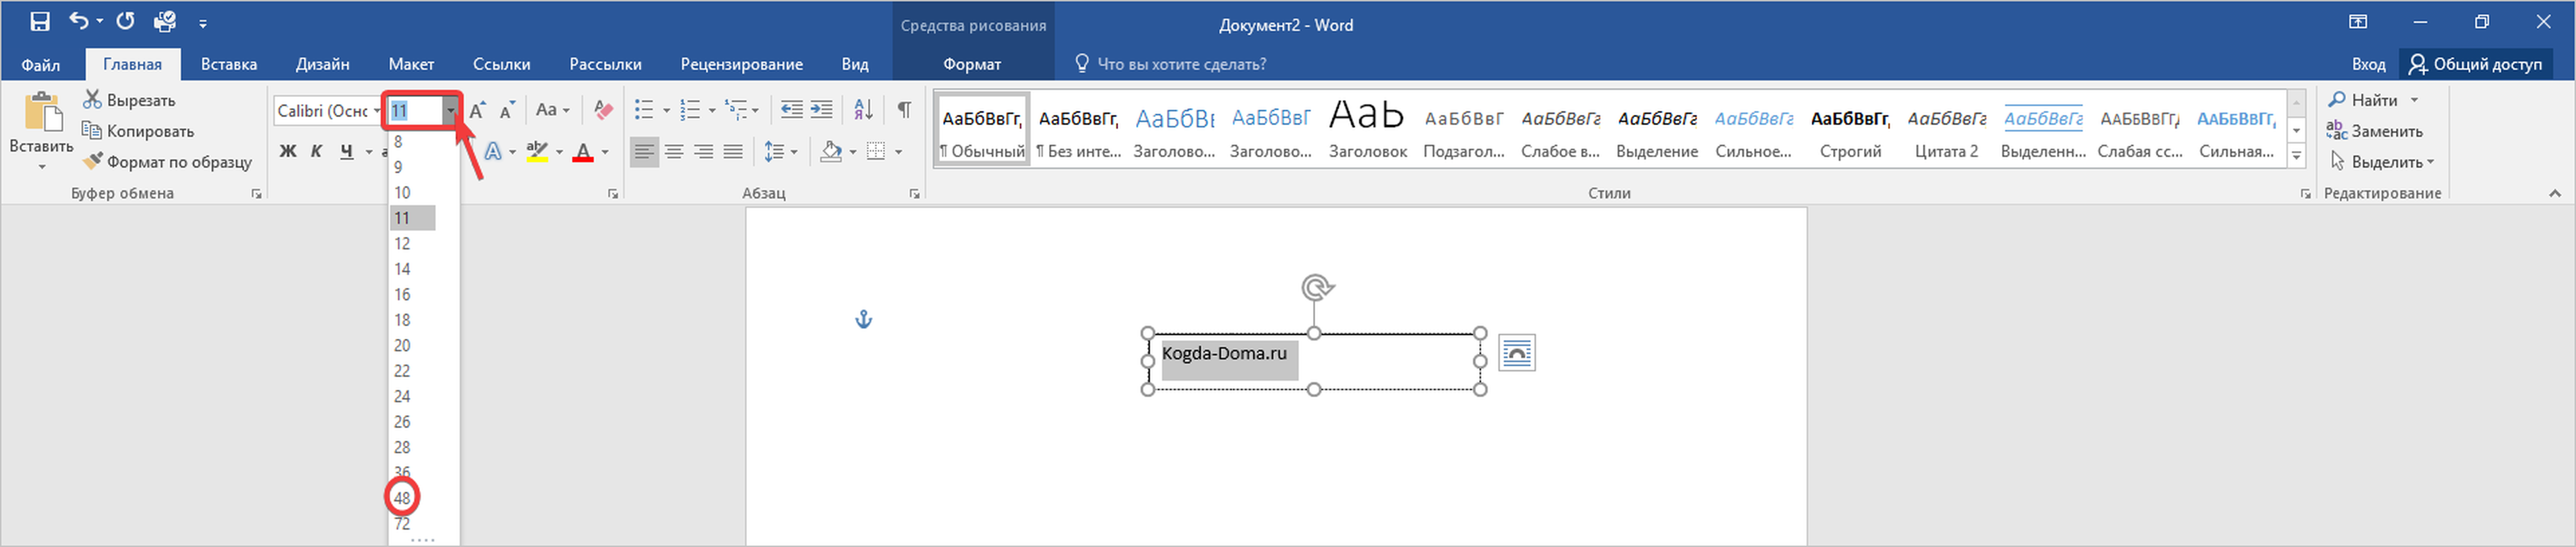Toggle italic (К) formatting
Image resolution: width=2576 pixels, height=547 pixels.
[x=317, y=152]
